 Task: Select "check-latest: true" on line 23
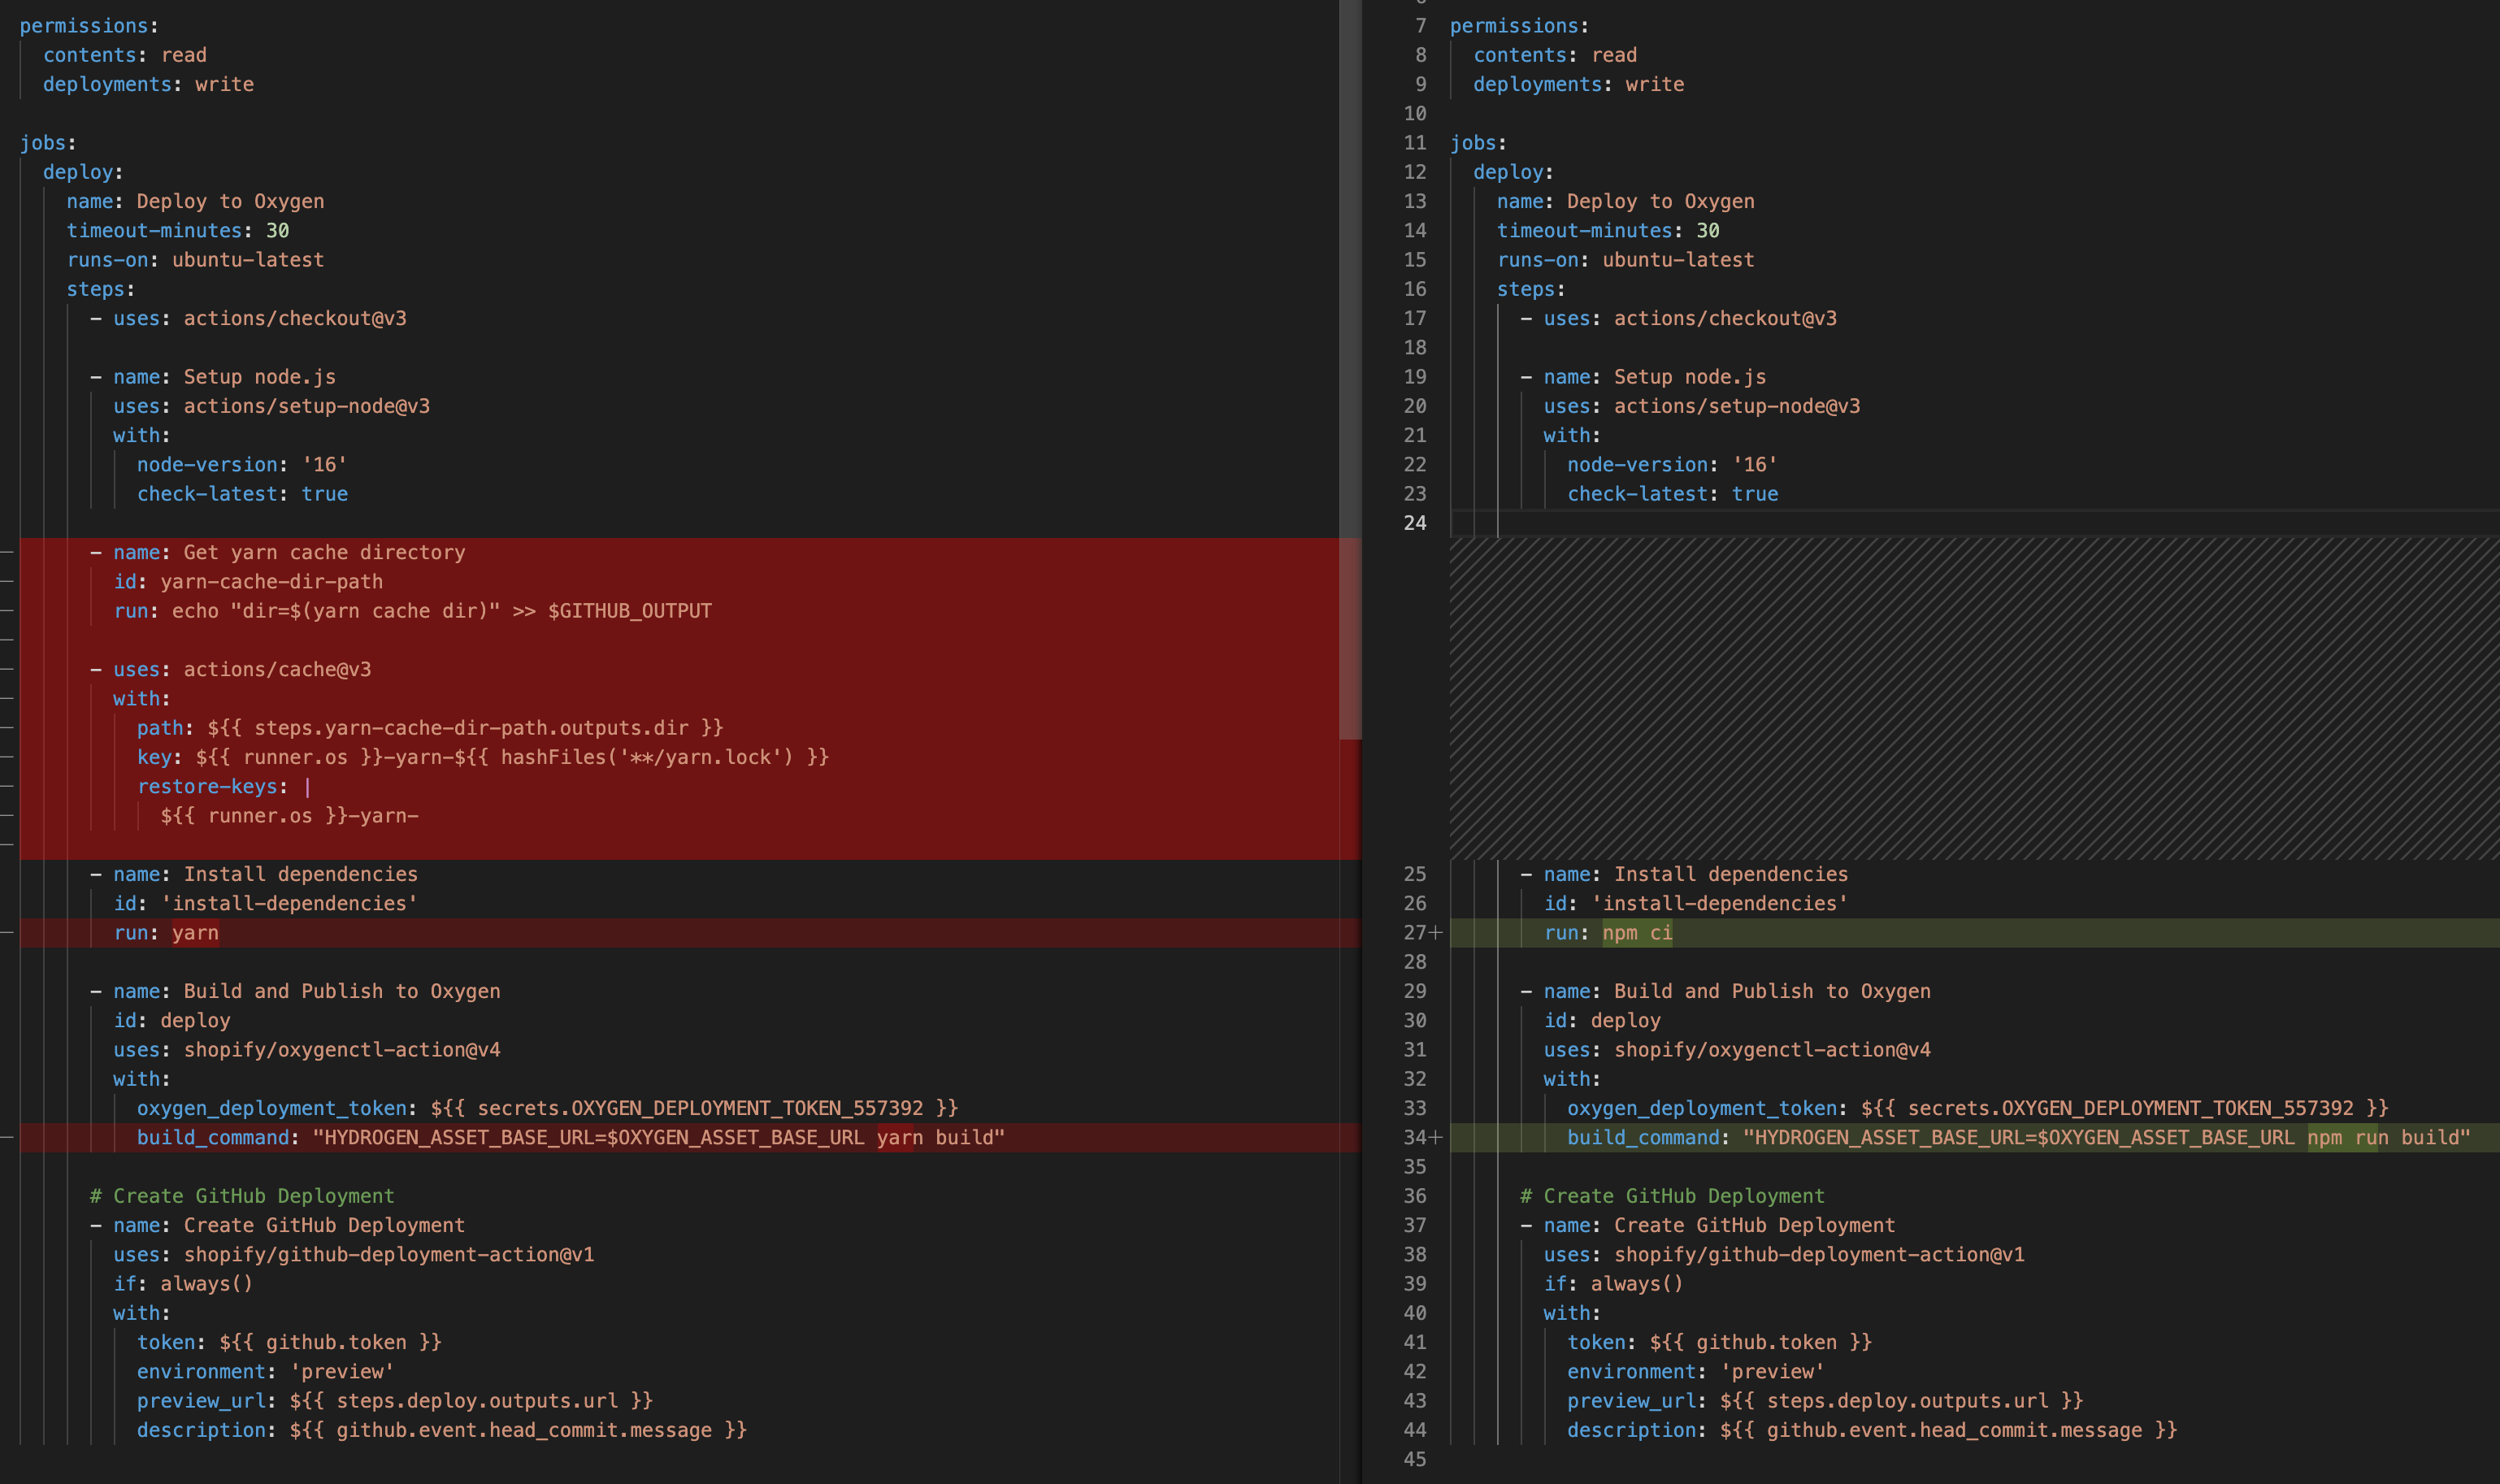coord(1672,493)
